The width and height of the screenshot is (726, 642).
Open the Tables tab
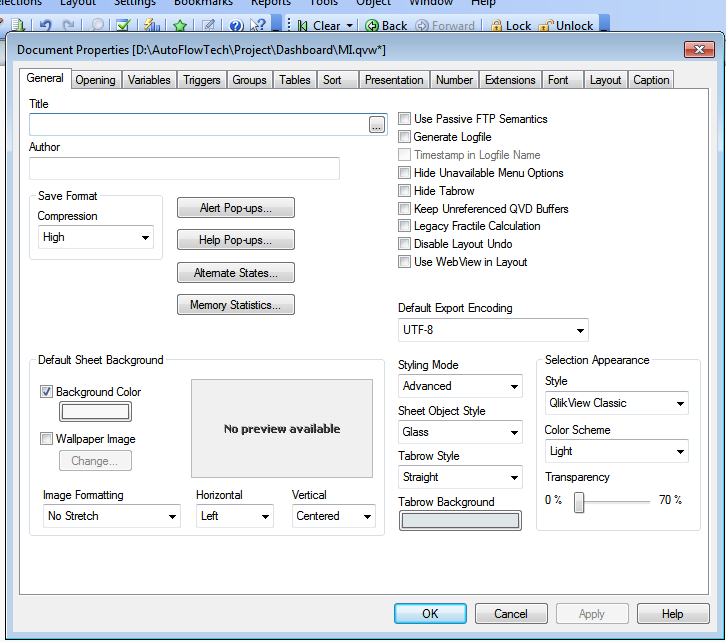click(294, 80)
